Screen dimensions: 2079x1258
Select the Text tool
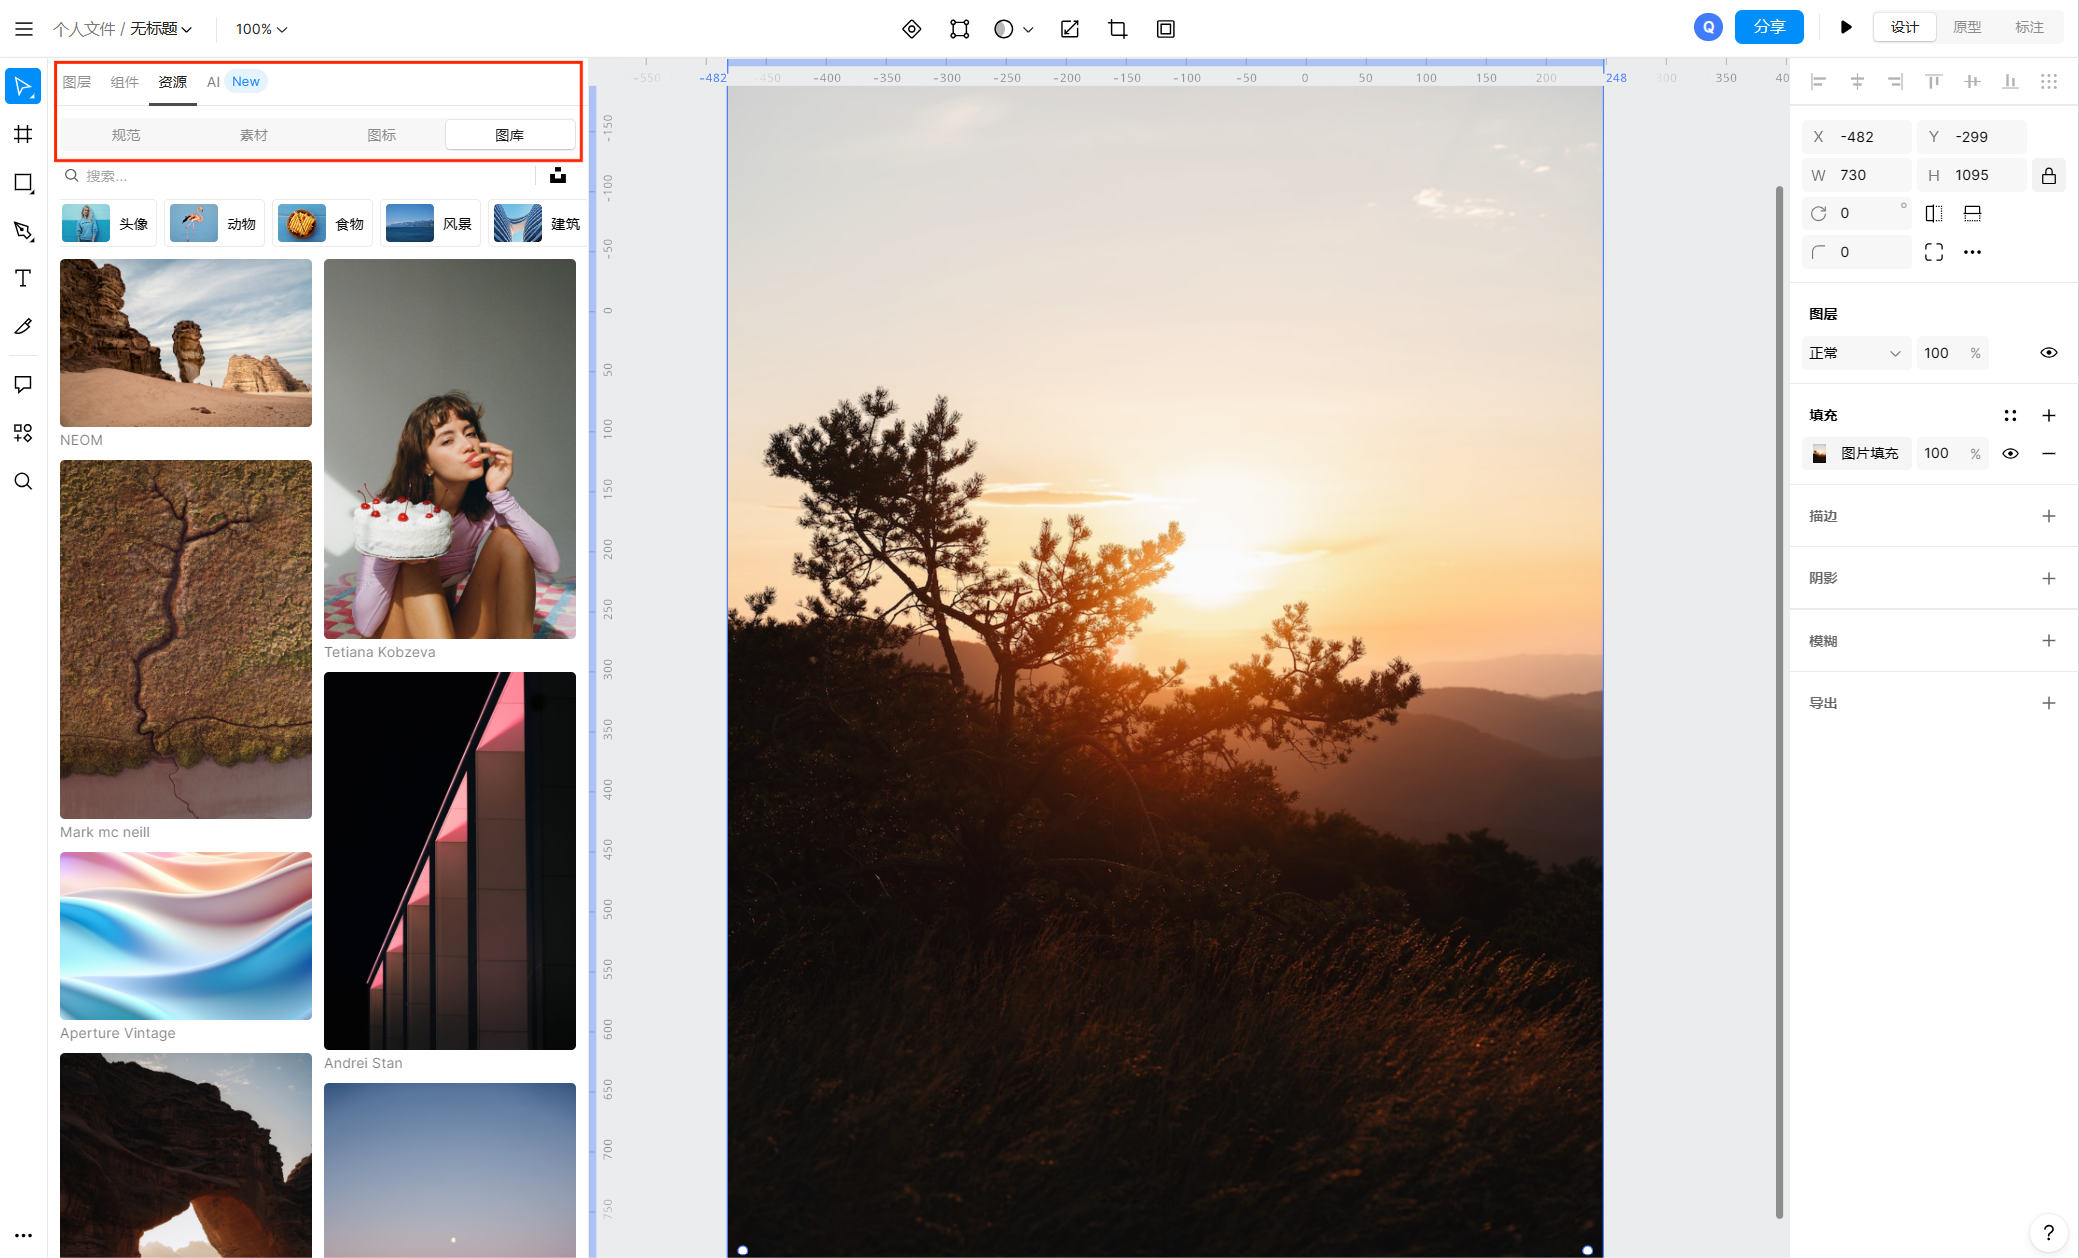[x=23, y=279]
